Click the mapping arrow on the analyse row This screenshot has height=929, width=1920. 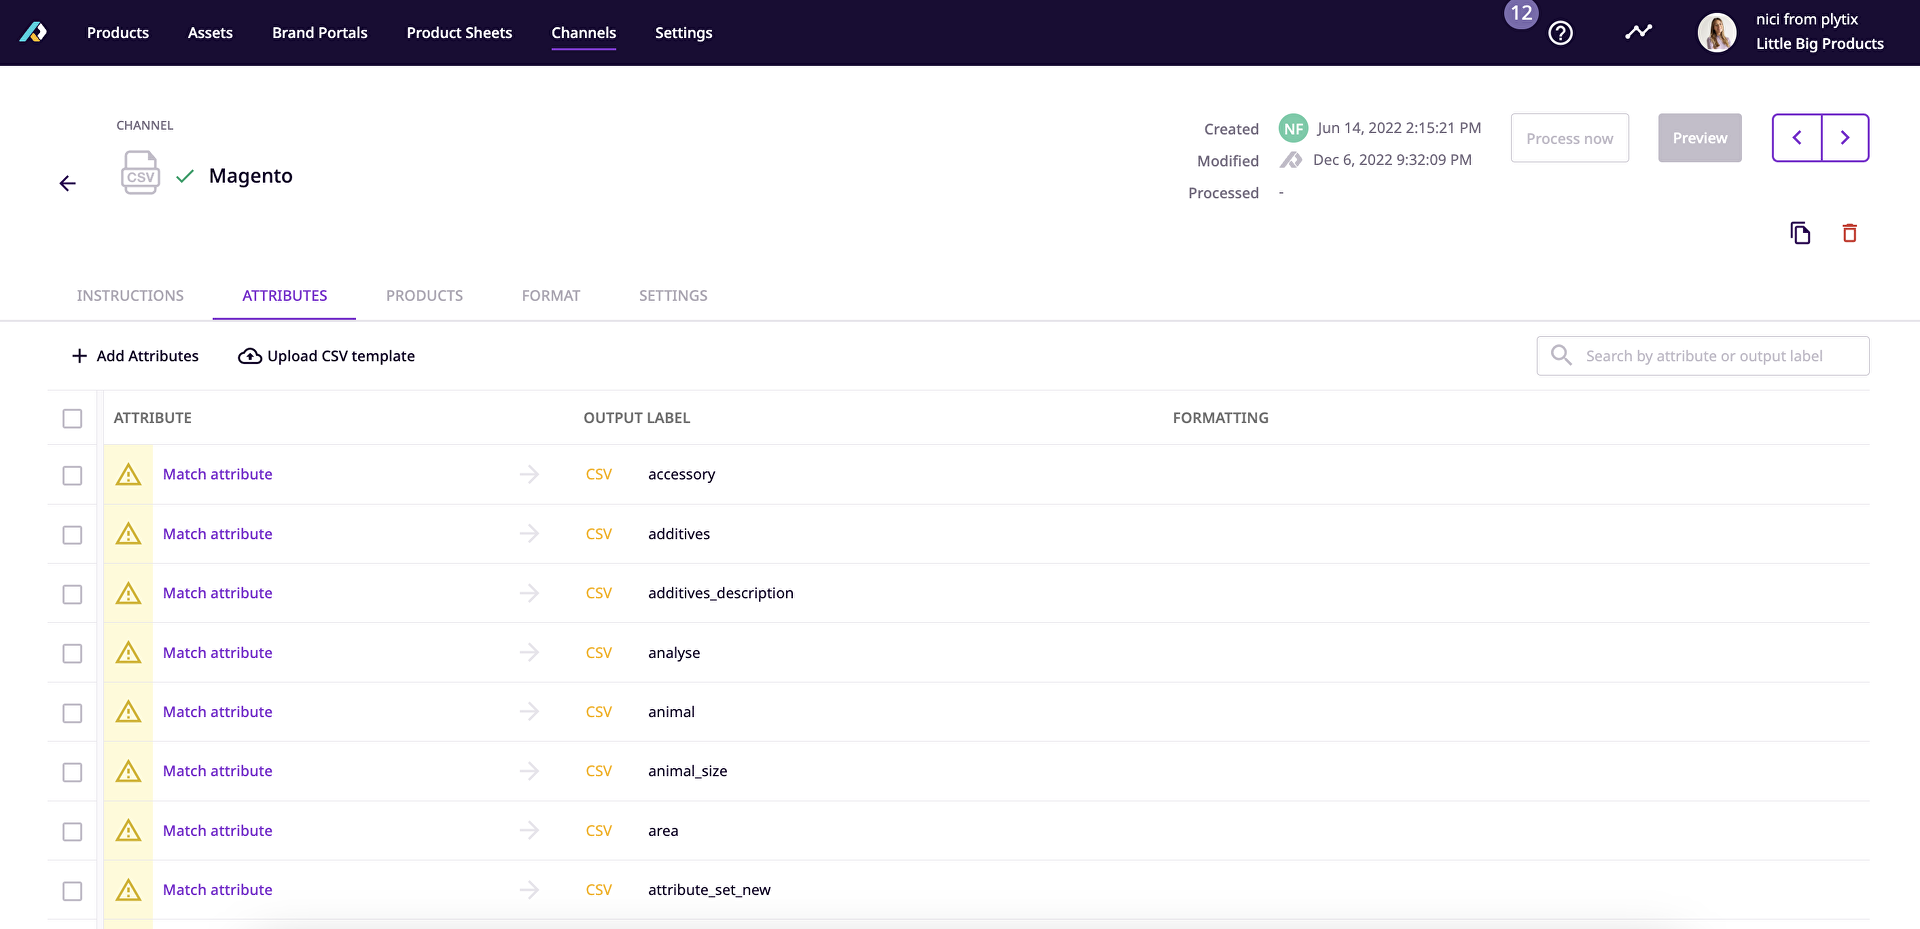[x=529, y=652]
